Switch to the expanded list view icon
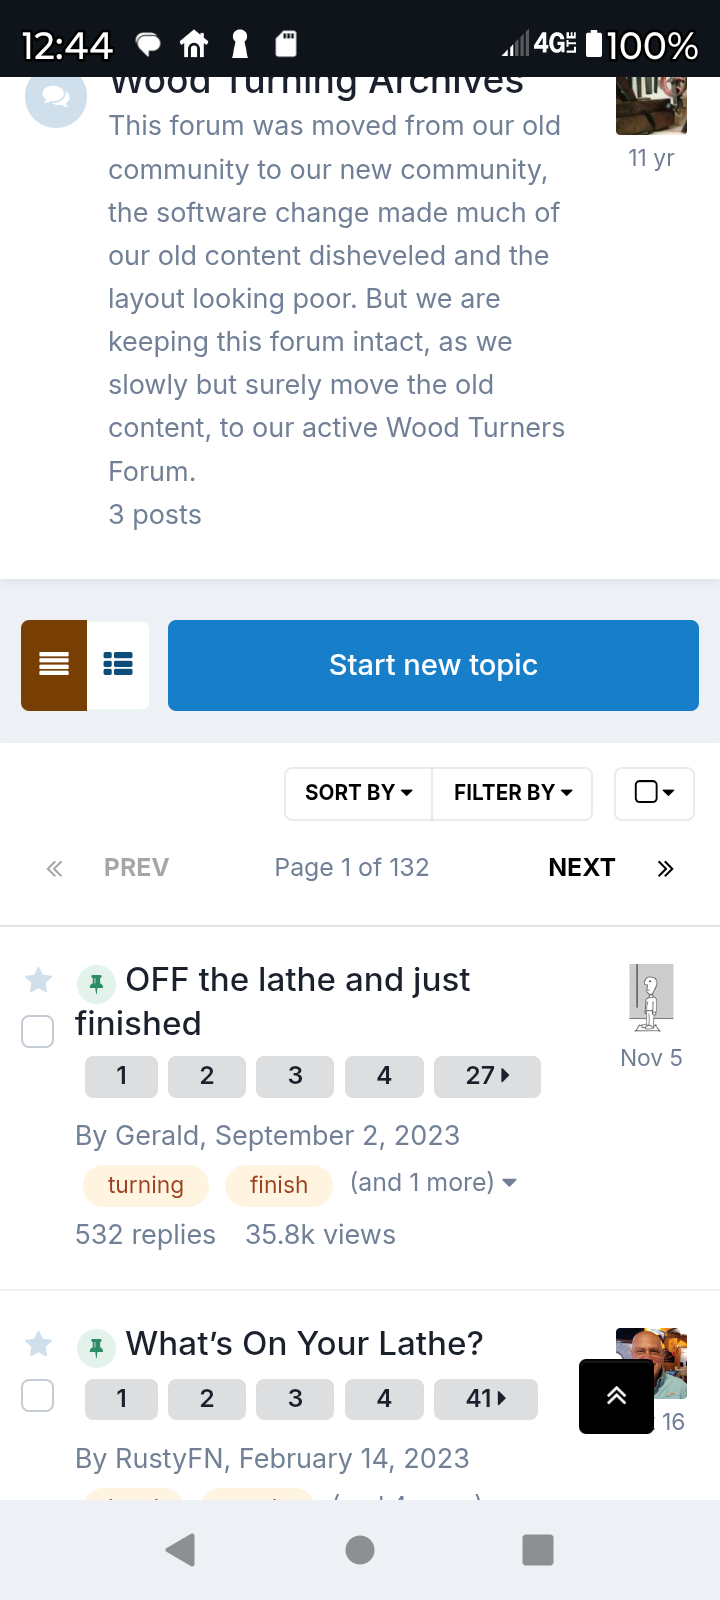Screen dimensions: 720x1600 [x=118, y=665]
